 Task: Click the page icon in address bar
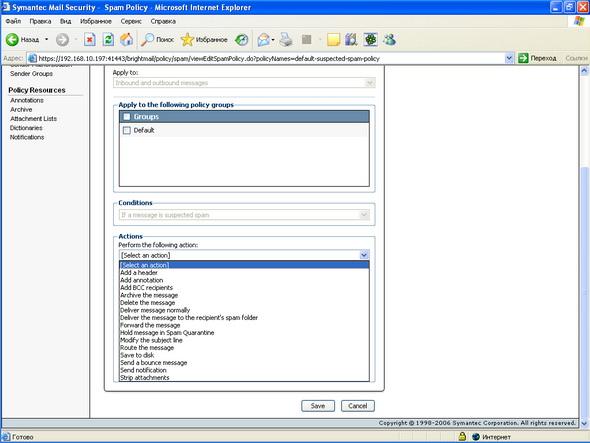33,58
